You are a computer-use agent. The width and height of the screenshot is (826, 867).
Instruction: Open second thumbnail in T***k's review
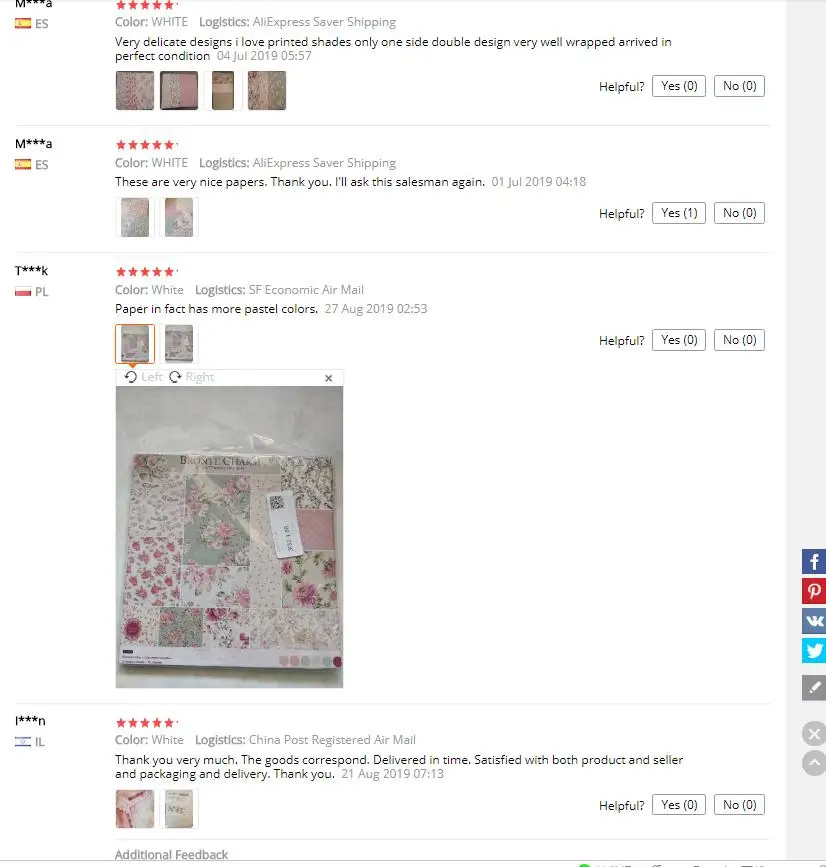pyautogui.click(x=179, y=344)
